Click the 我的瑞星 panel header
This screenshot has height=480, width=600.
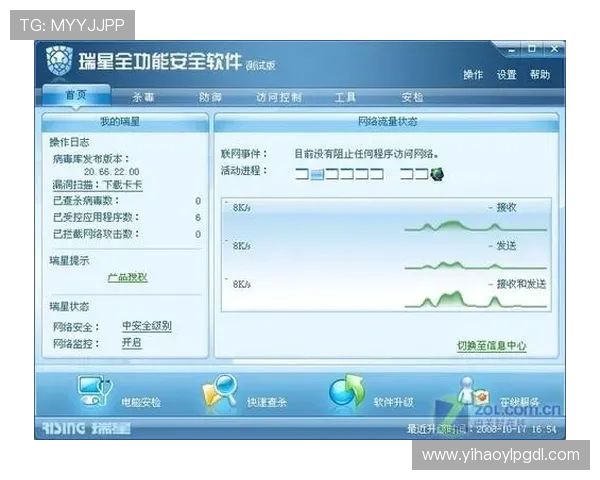coord(125,122)
